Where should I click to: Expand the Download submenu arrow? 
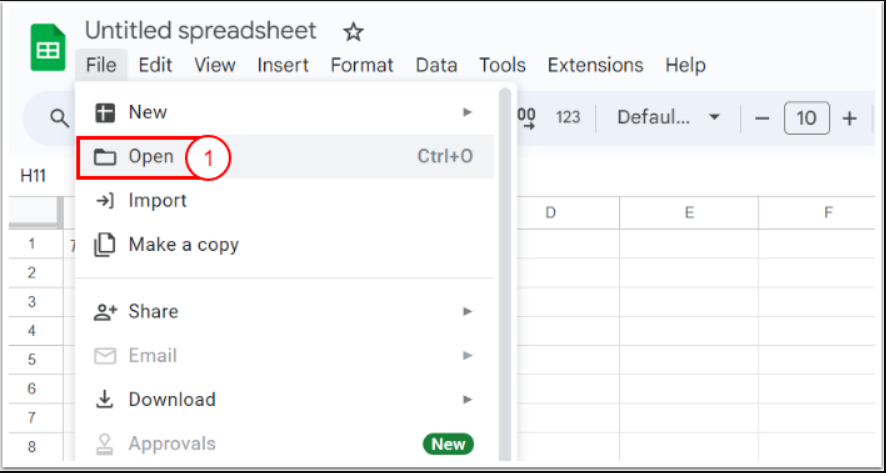467,399
